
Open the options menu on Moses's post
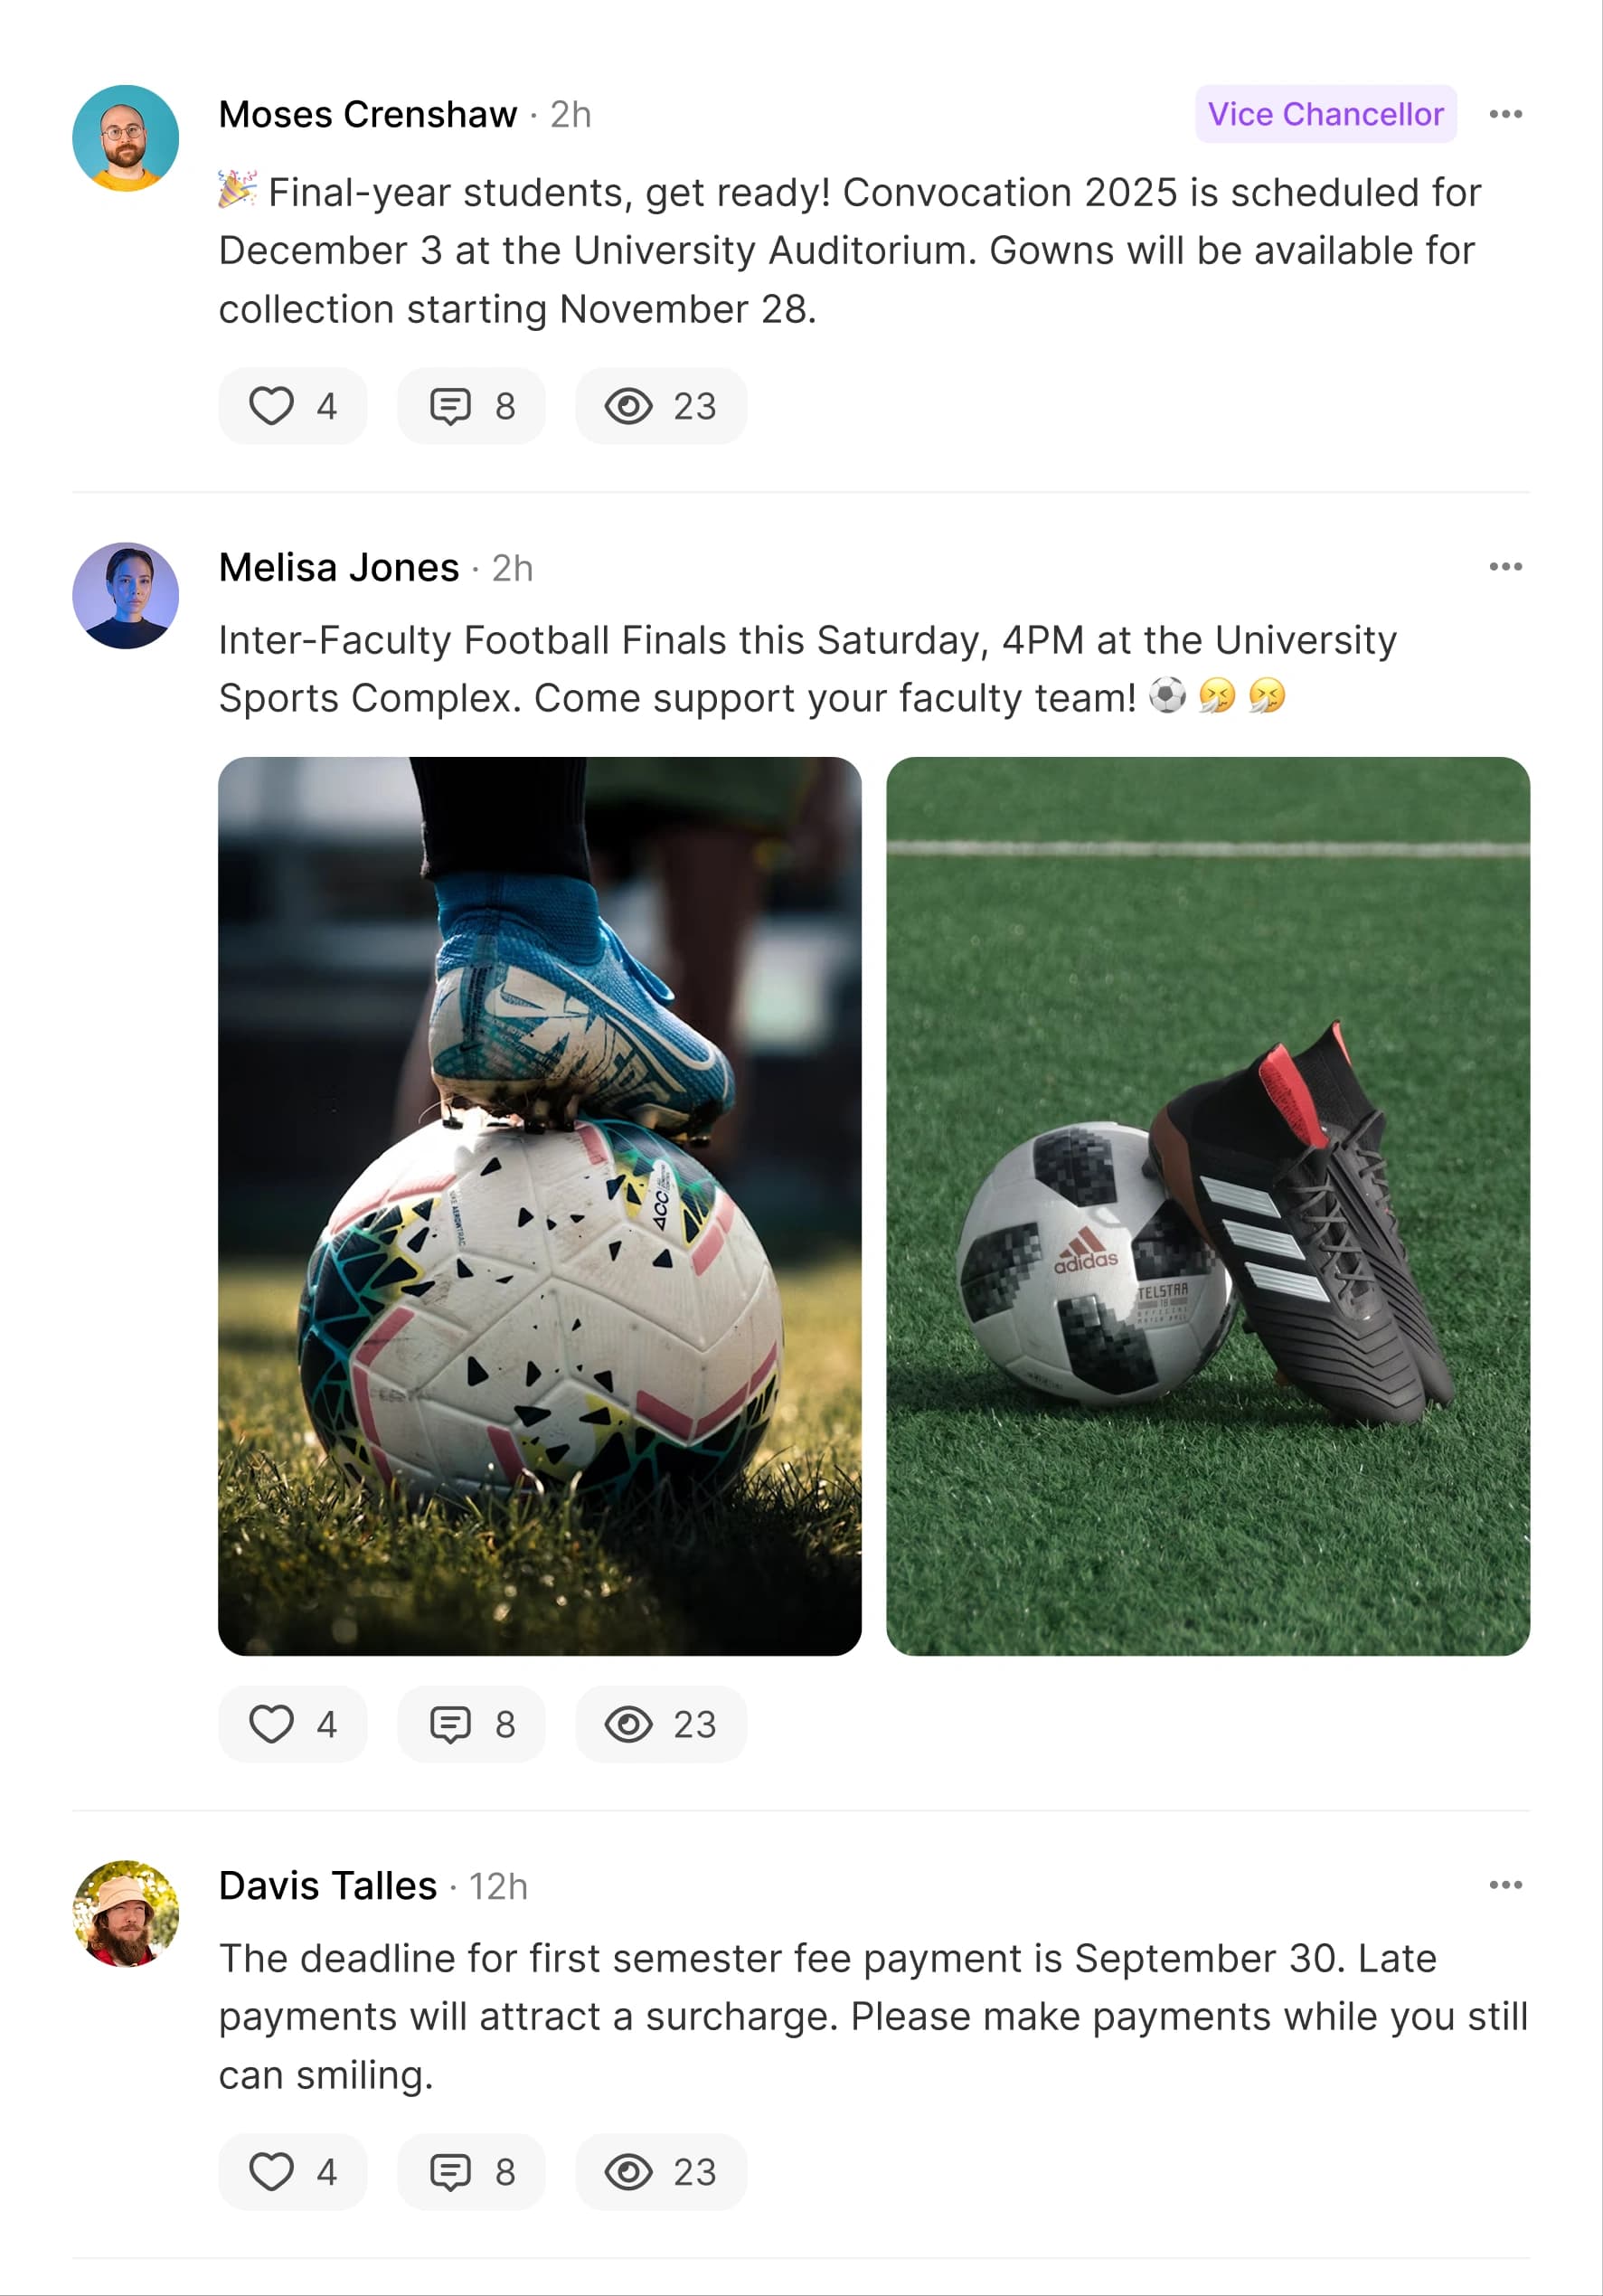tap(1506, 113)
